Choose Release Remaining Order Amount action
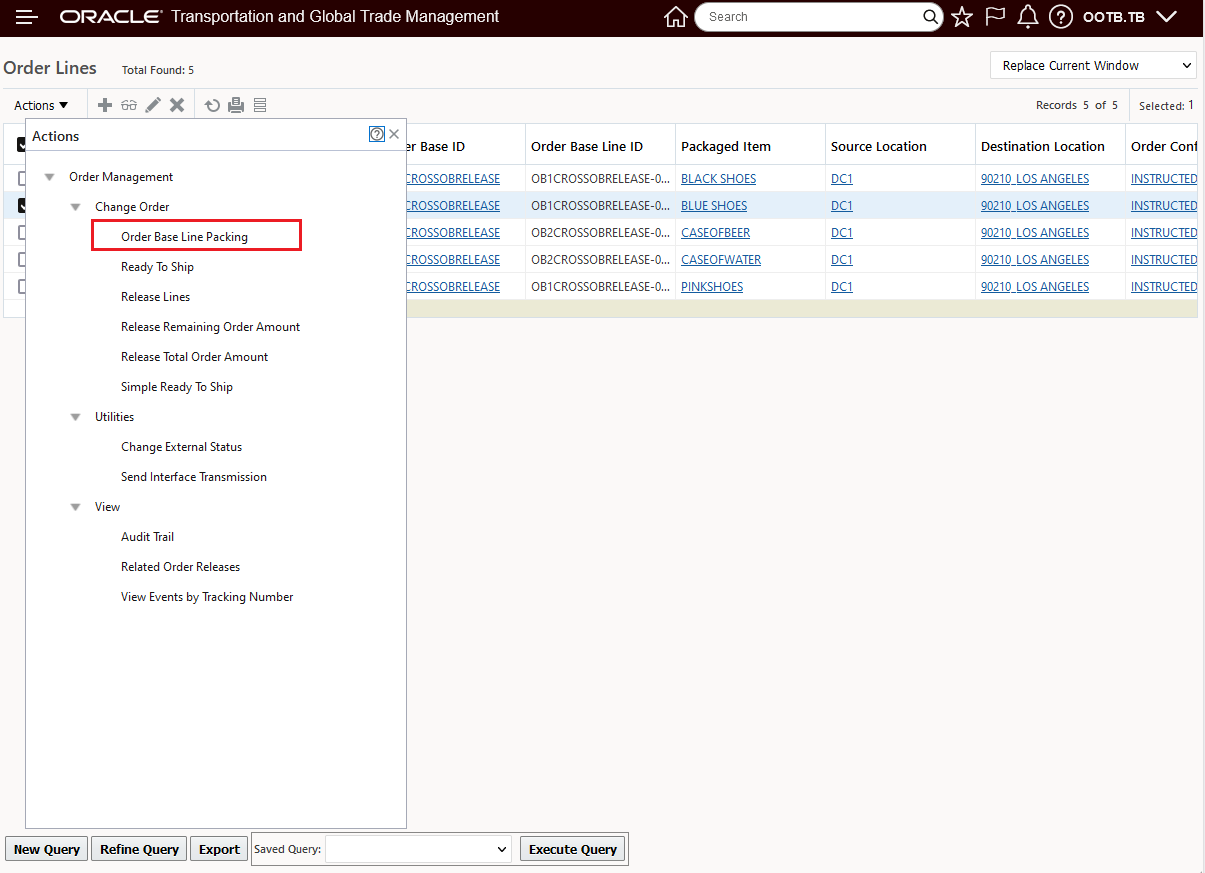1205x873 pixels. pos(210,327)
